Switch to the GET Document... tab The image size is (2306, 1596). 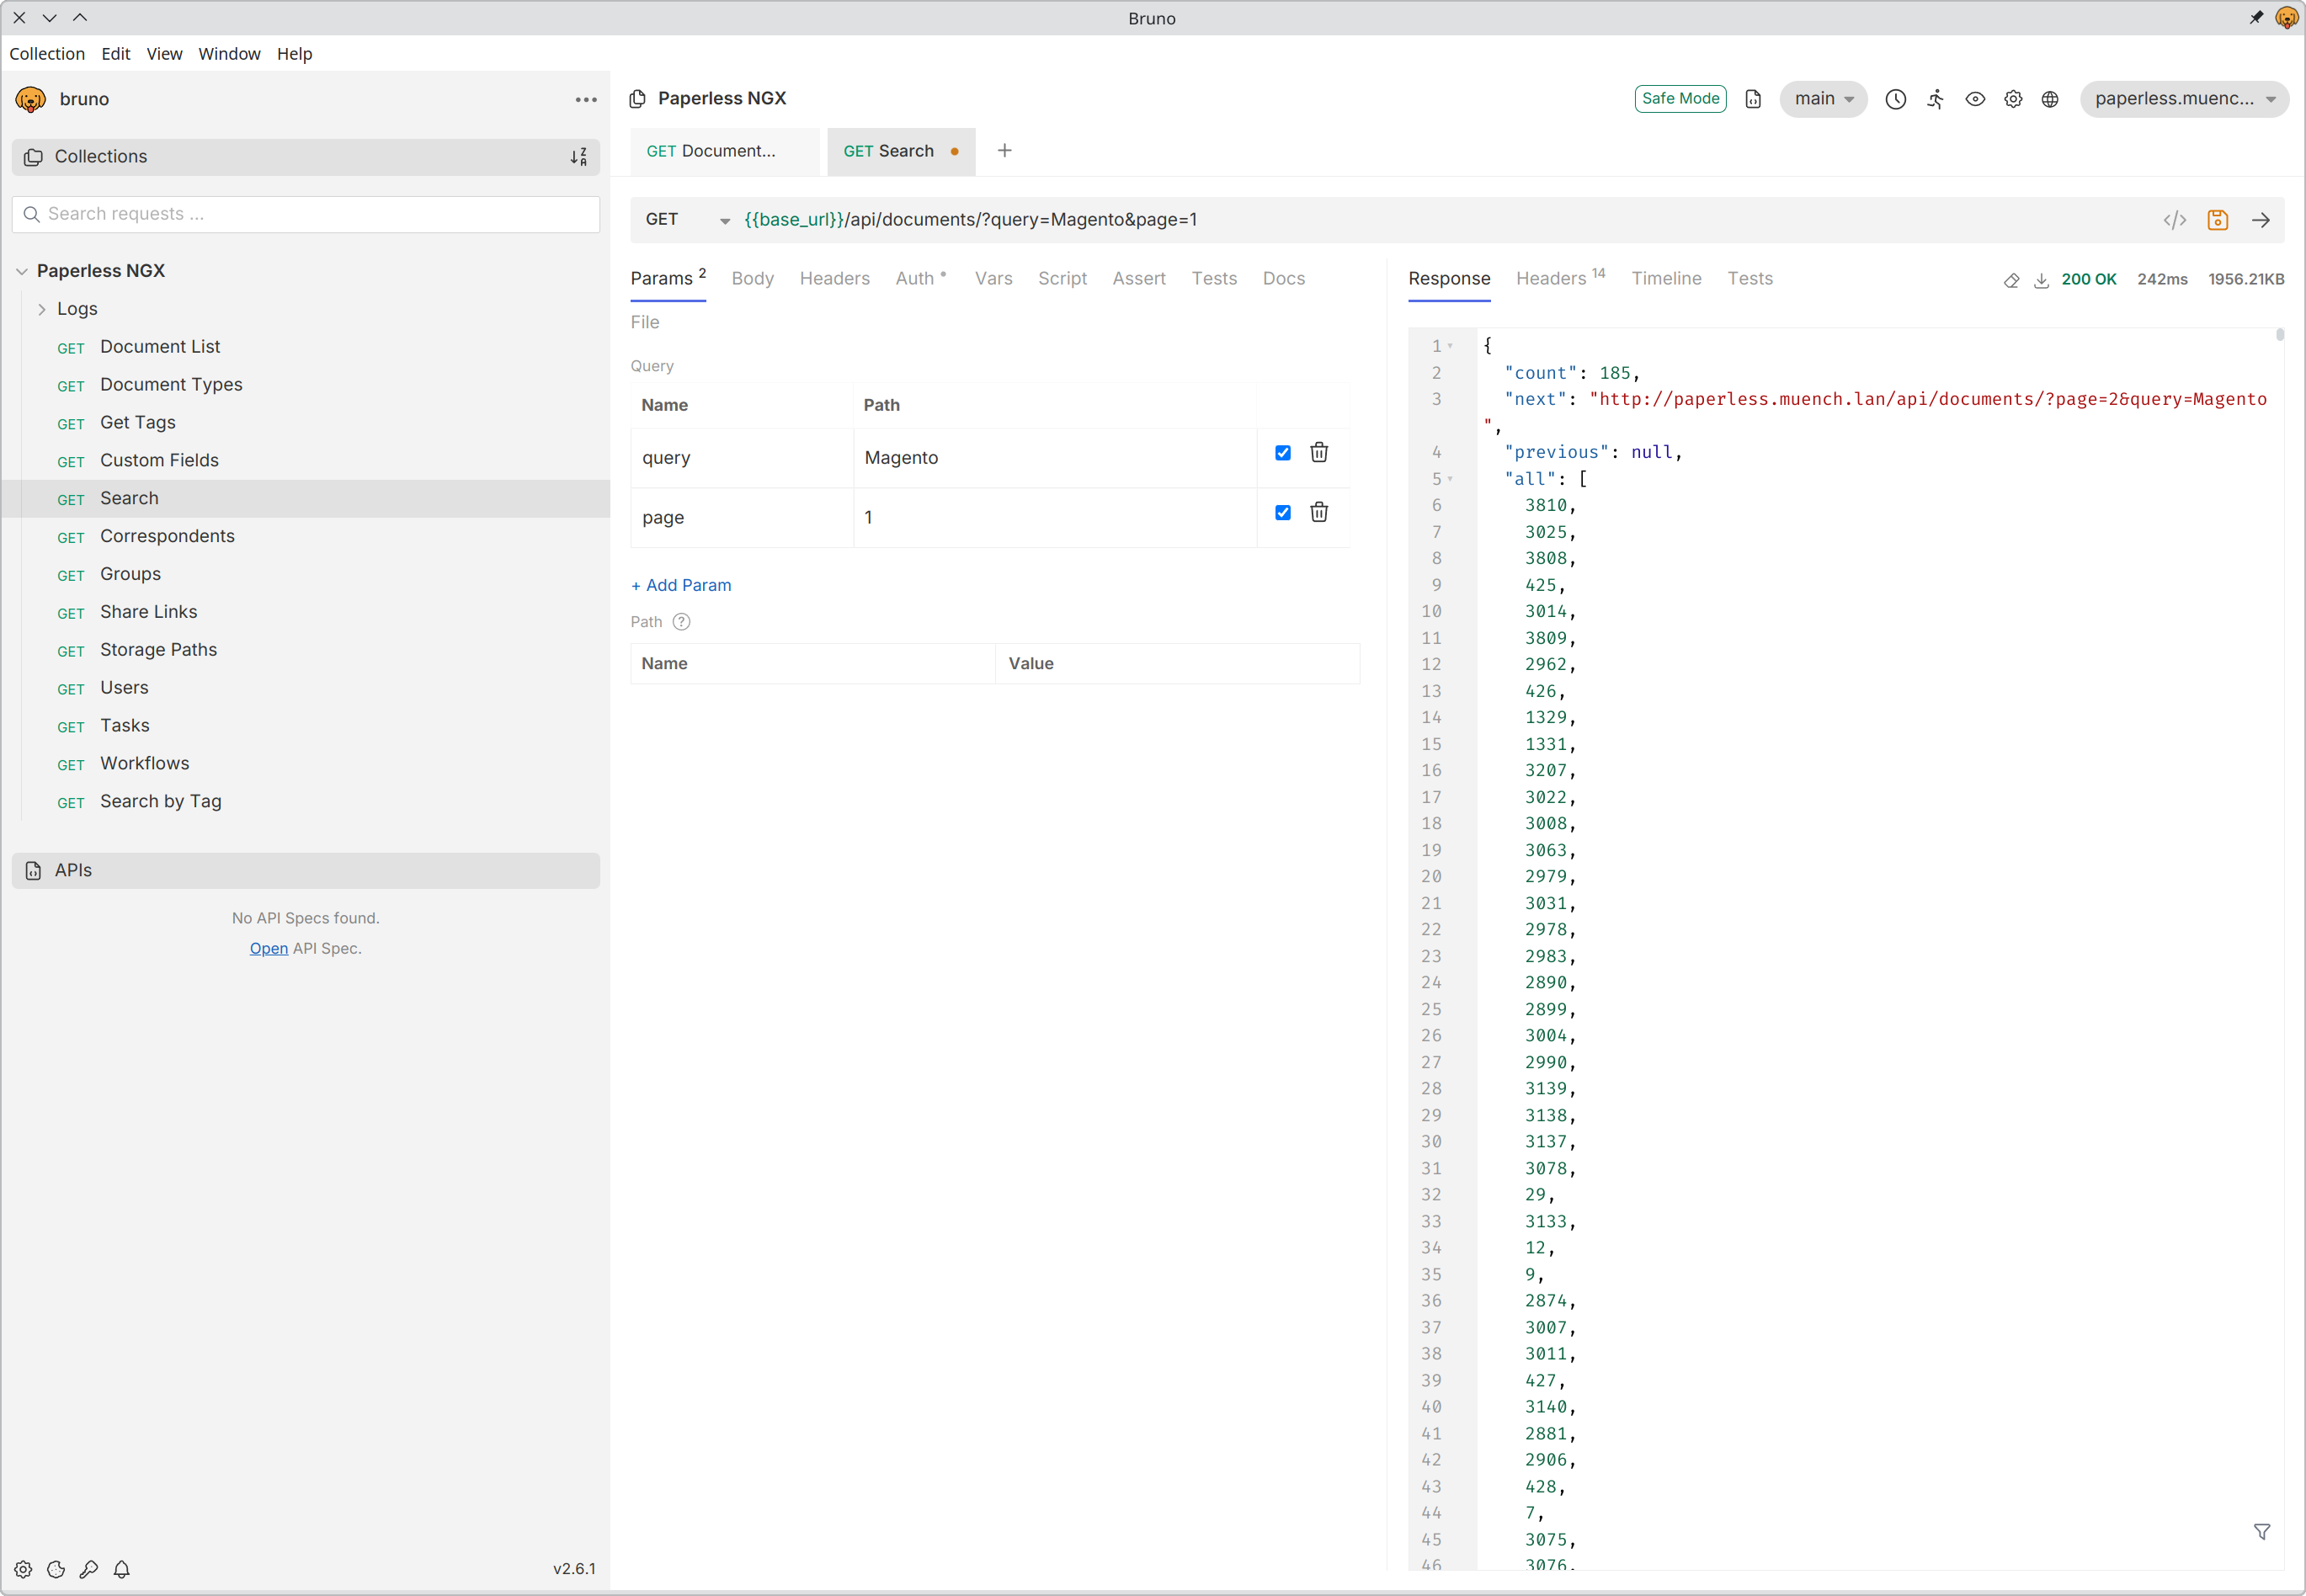pos(724,151)
